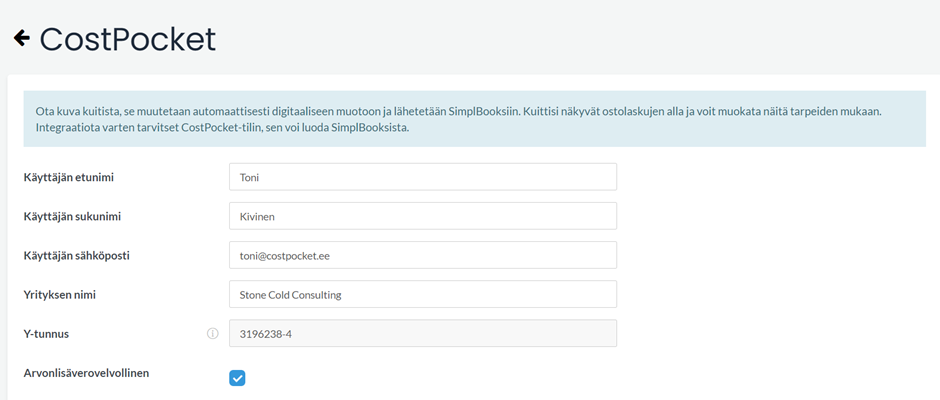Click the blue info banner starting 'Ota kuva kuitista'

point(474,119)
